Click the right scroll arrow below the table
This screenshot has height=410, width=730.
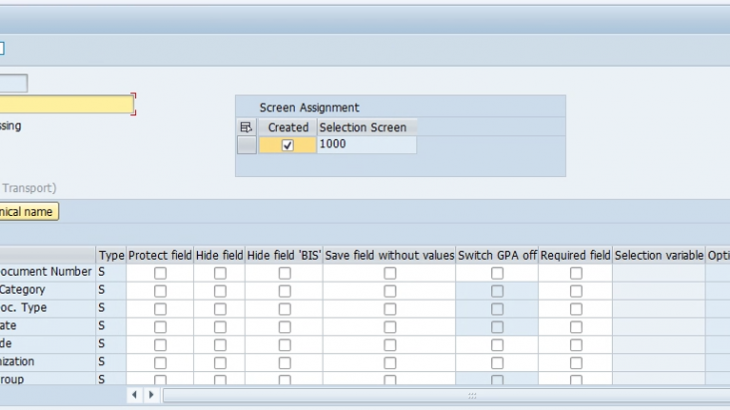(x=152, y=396)
